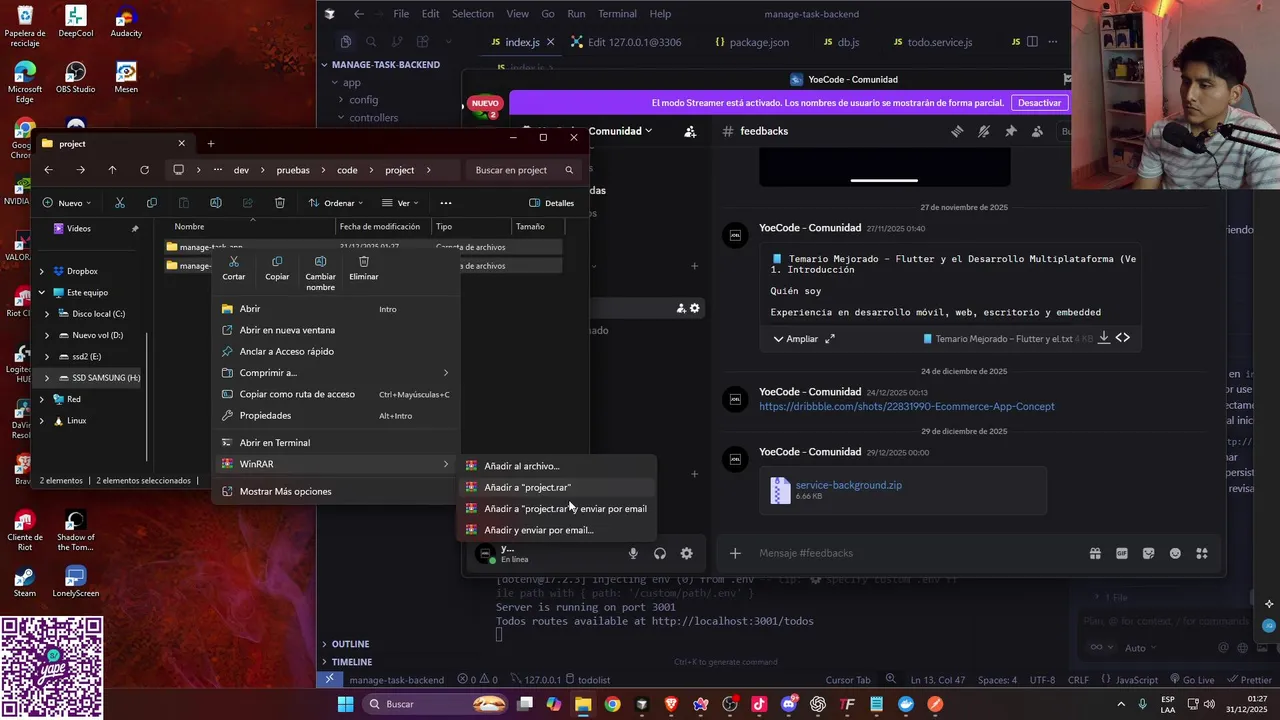1280x720 pixels.
Task: Open Discord user settings gear
Action: (686, 553)
